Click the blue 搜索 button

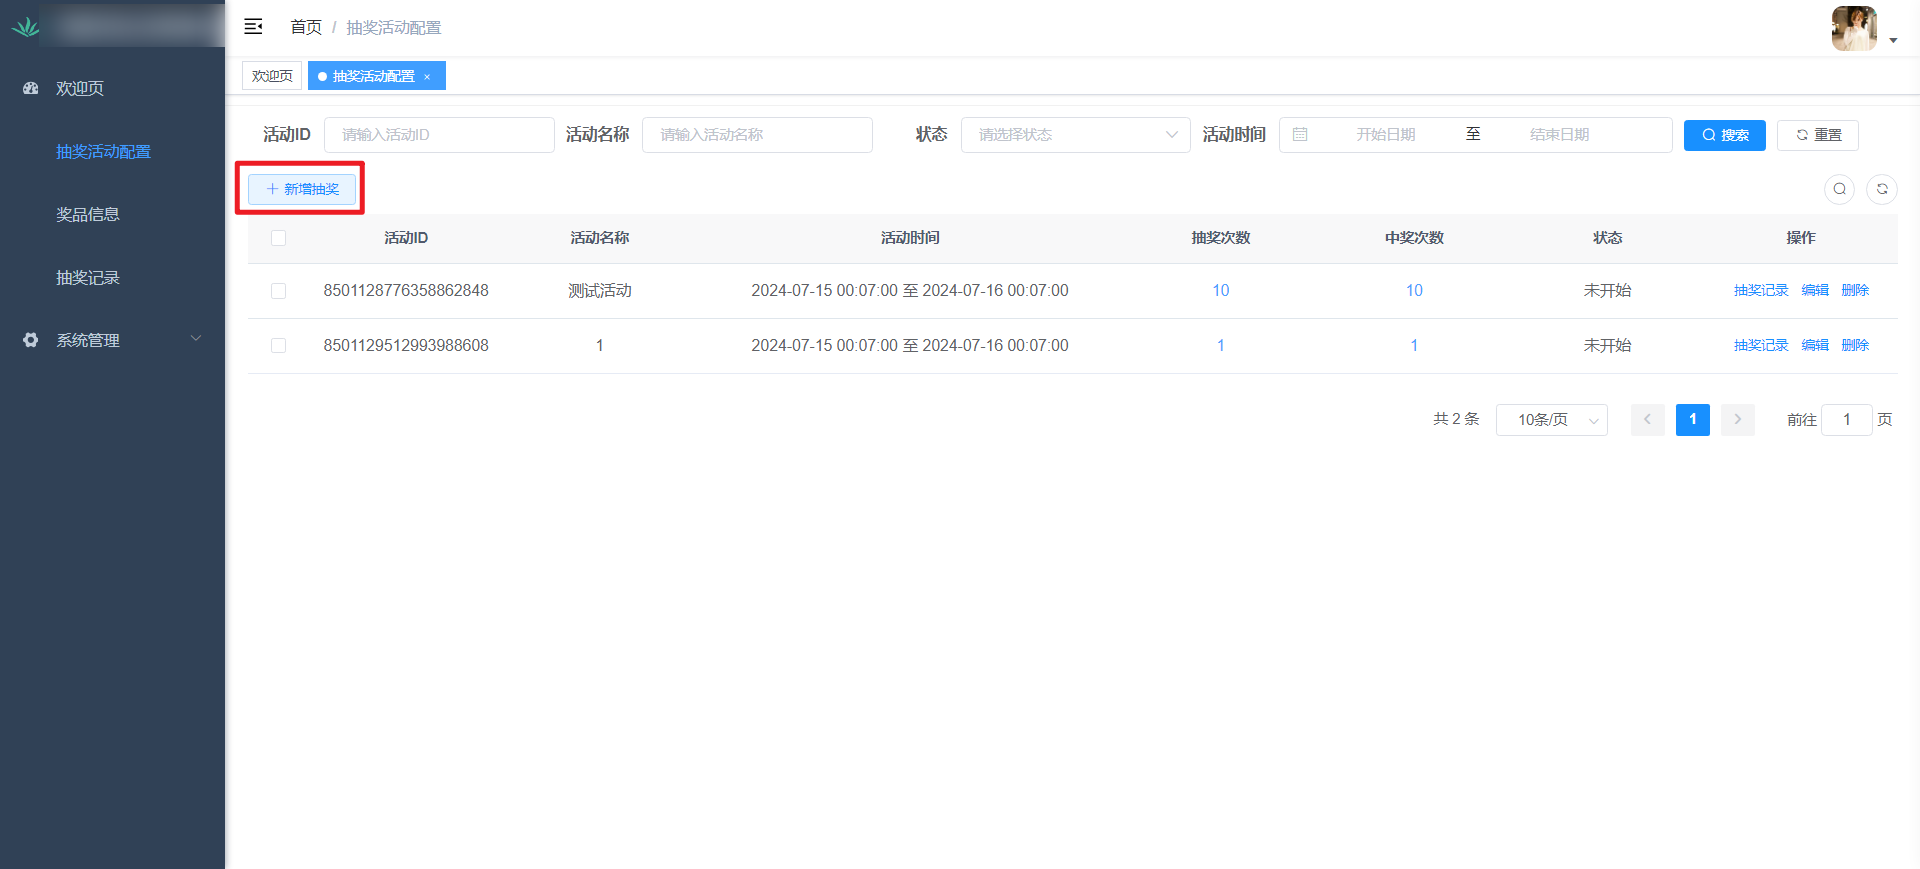point(1724,135)
